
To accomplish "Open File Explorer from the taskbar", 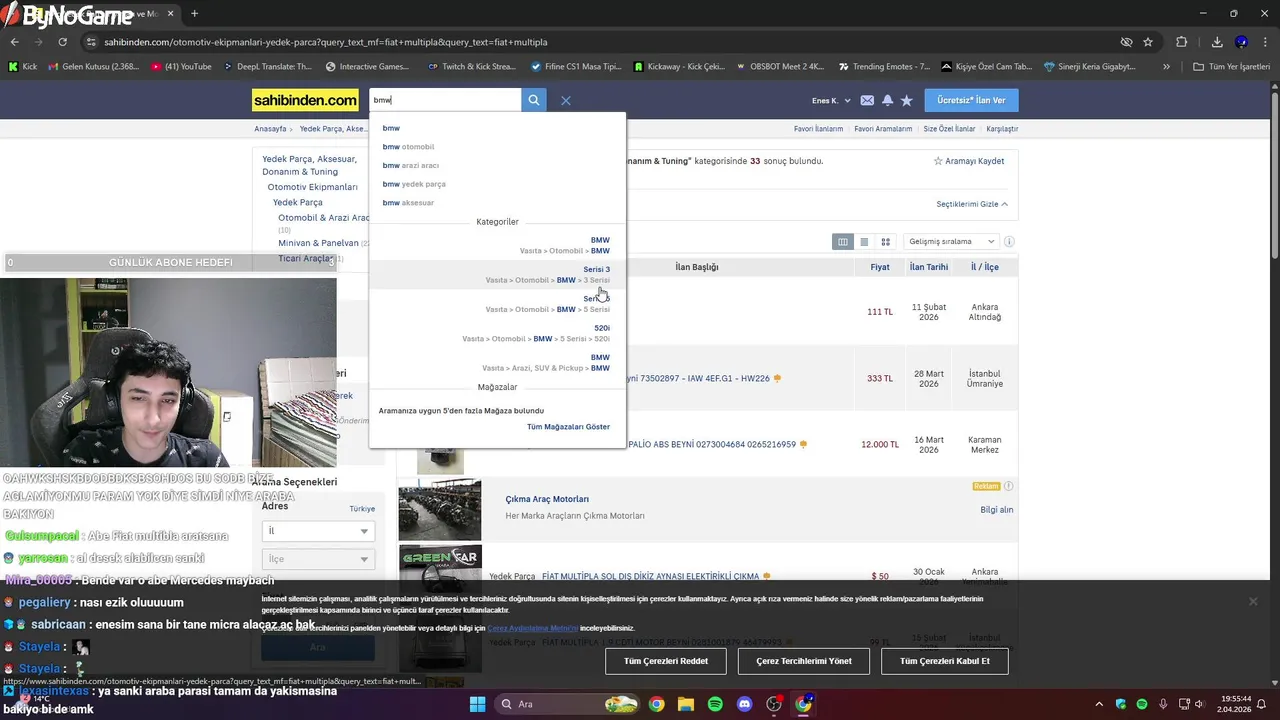I will click(x=686, y=704).
